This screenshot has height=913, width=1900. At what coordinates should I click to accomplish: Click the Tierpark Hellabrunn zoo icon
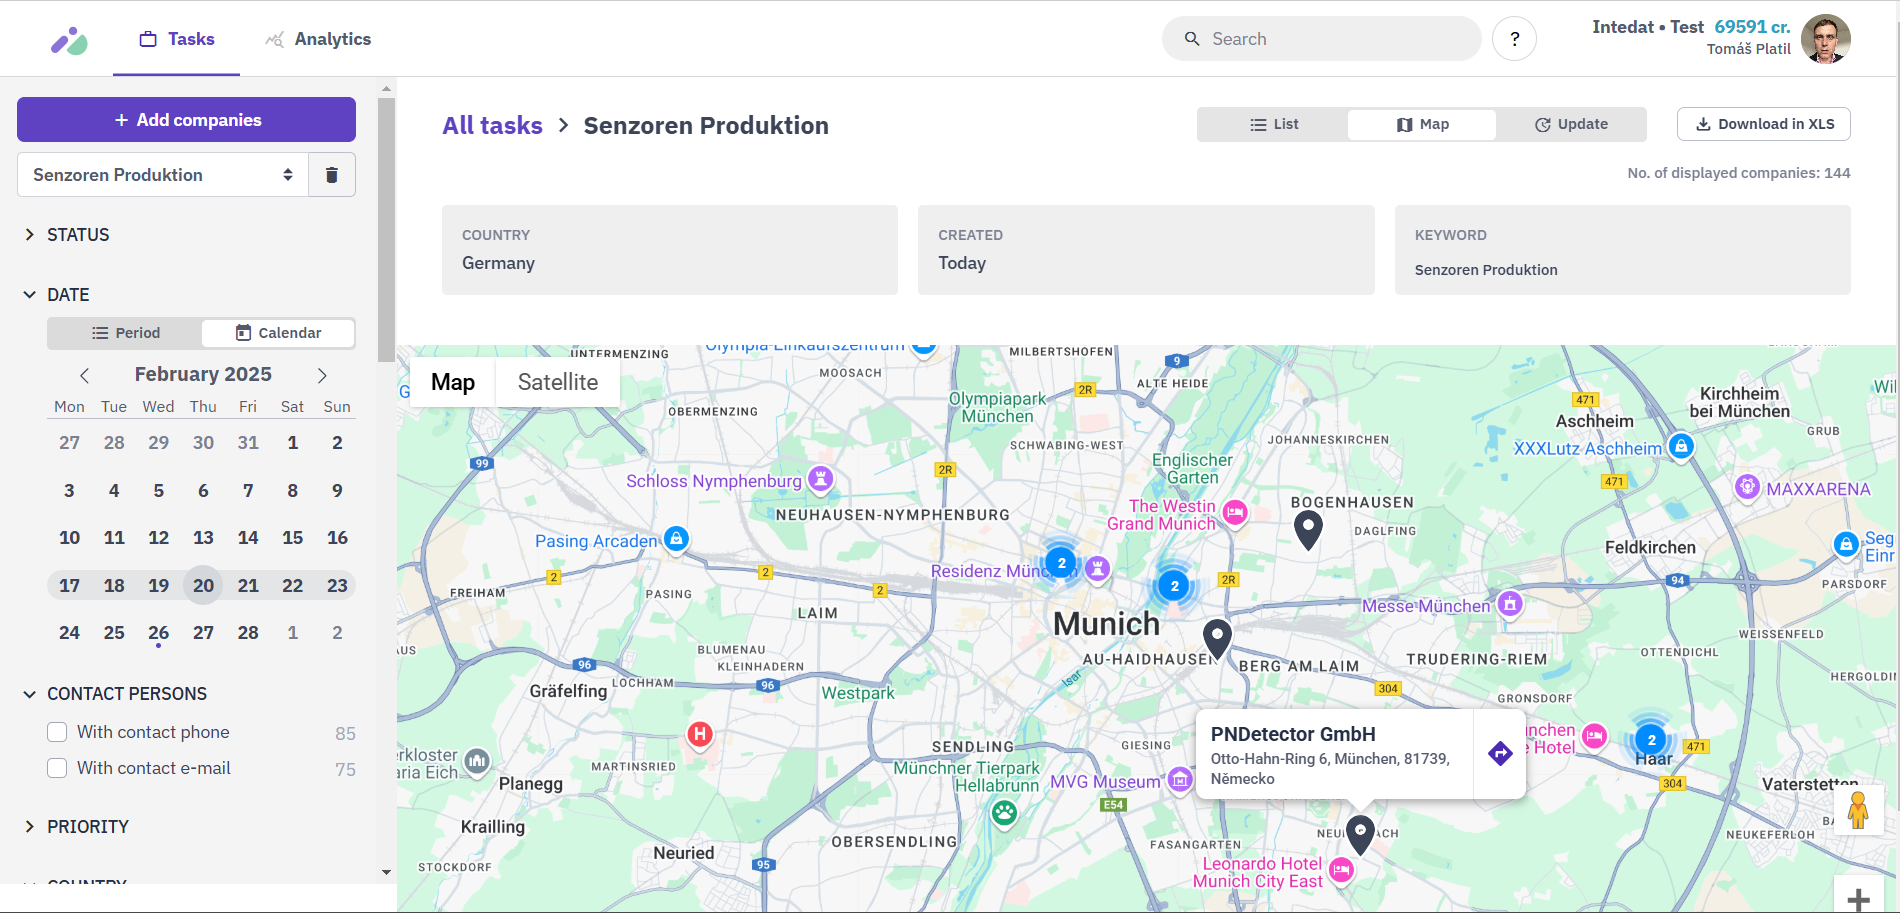(1005, 813)
